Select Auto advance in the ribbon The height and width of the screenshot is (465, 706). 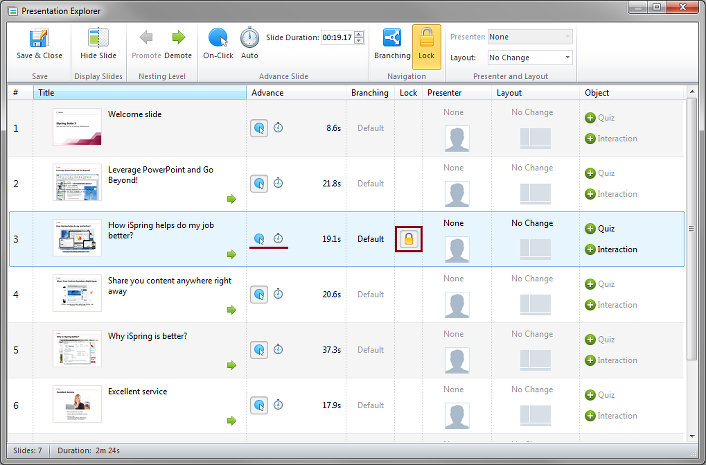[x=249, y=44]
